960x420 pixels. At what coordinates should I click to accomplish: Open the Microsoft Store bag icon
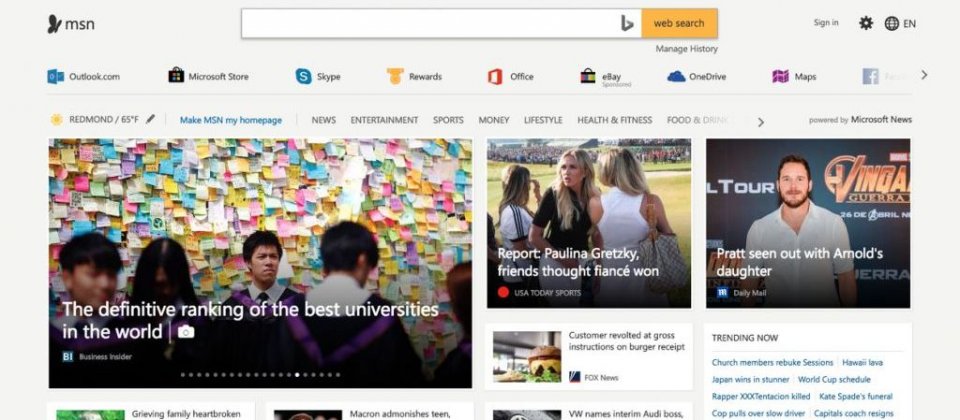[176, 75]
